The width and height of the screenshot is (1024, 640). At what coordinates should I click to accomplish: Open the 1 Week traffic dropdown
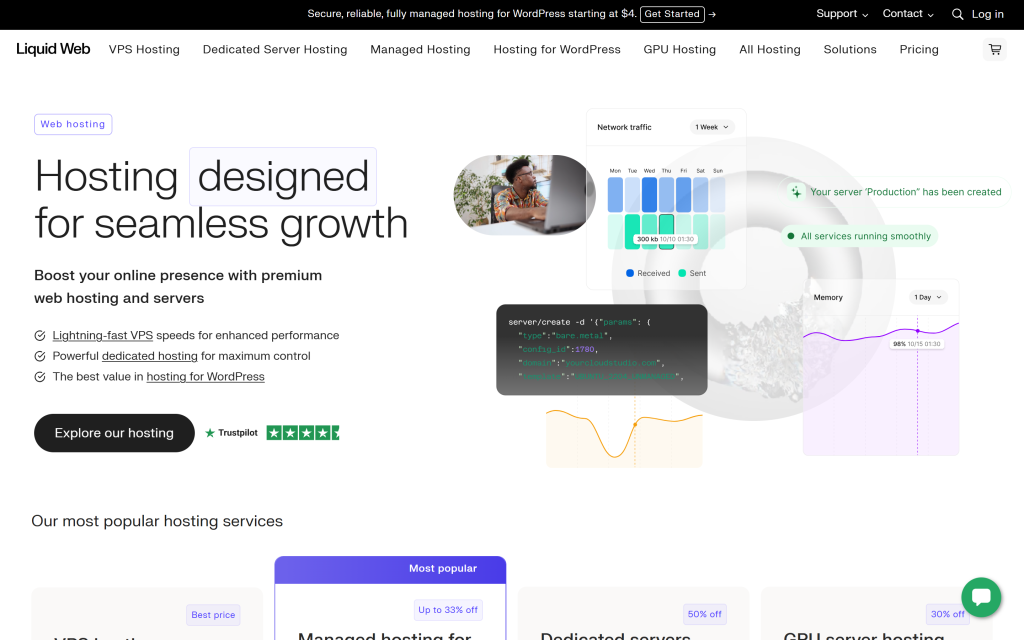712,127
